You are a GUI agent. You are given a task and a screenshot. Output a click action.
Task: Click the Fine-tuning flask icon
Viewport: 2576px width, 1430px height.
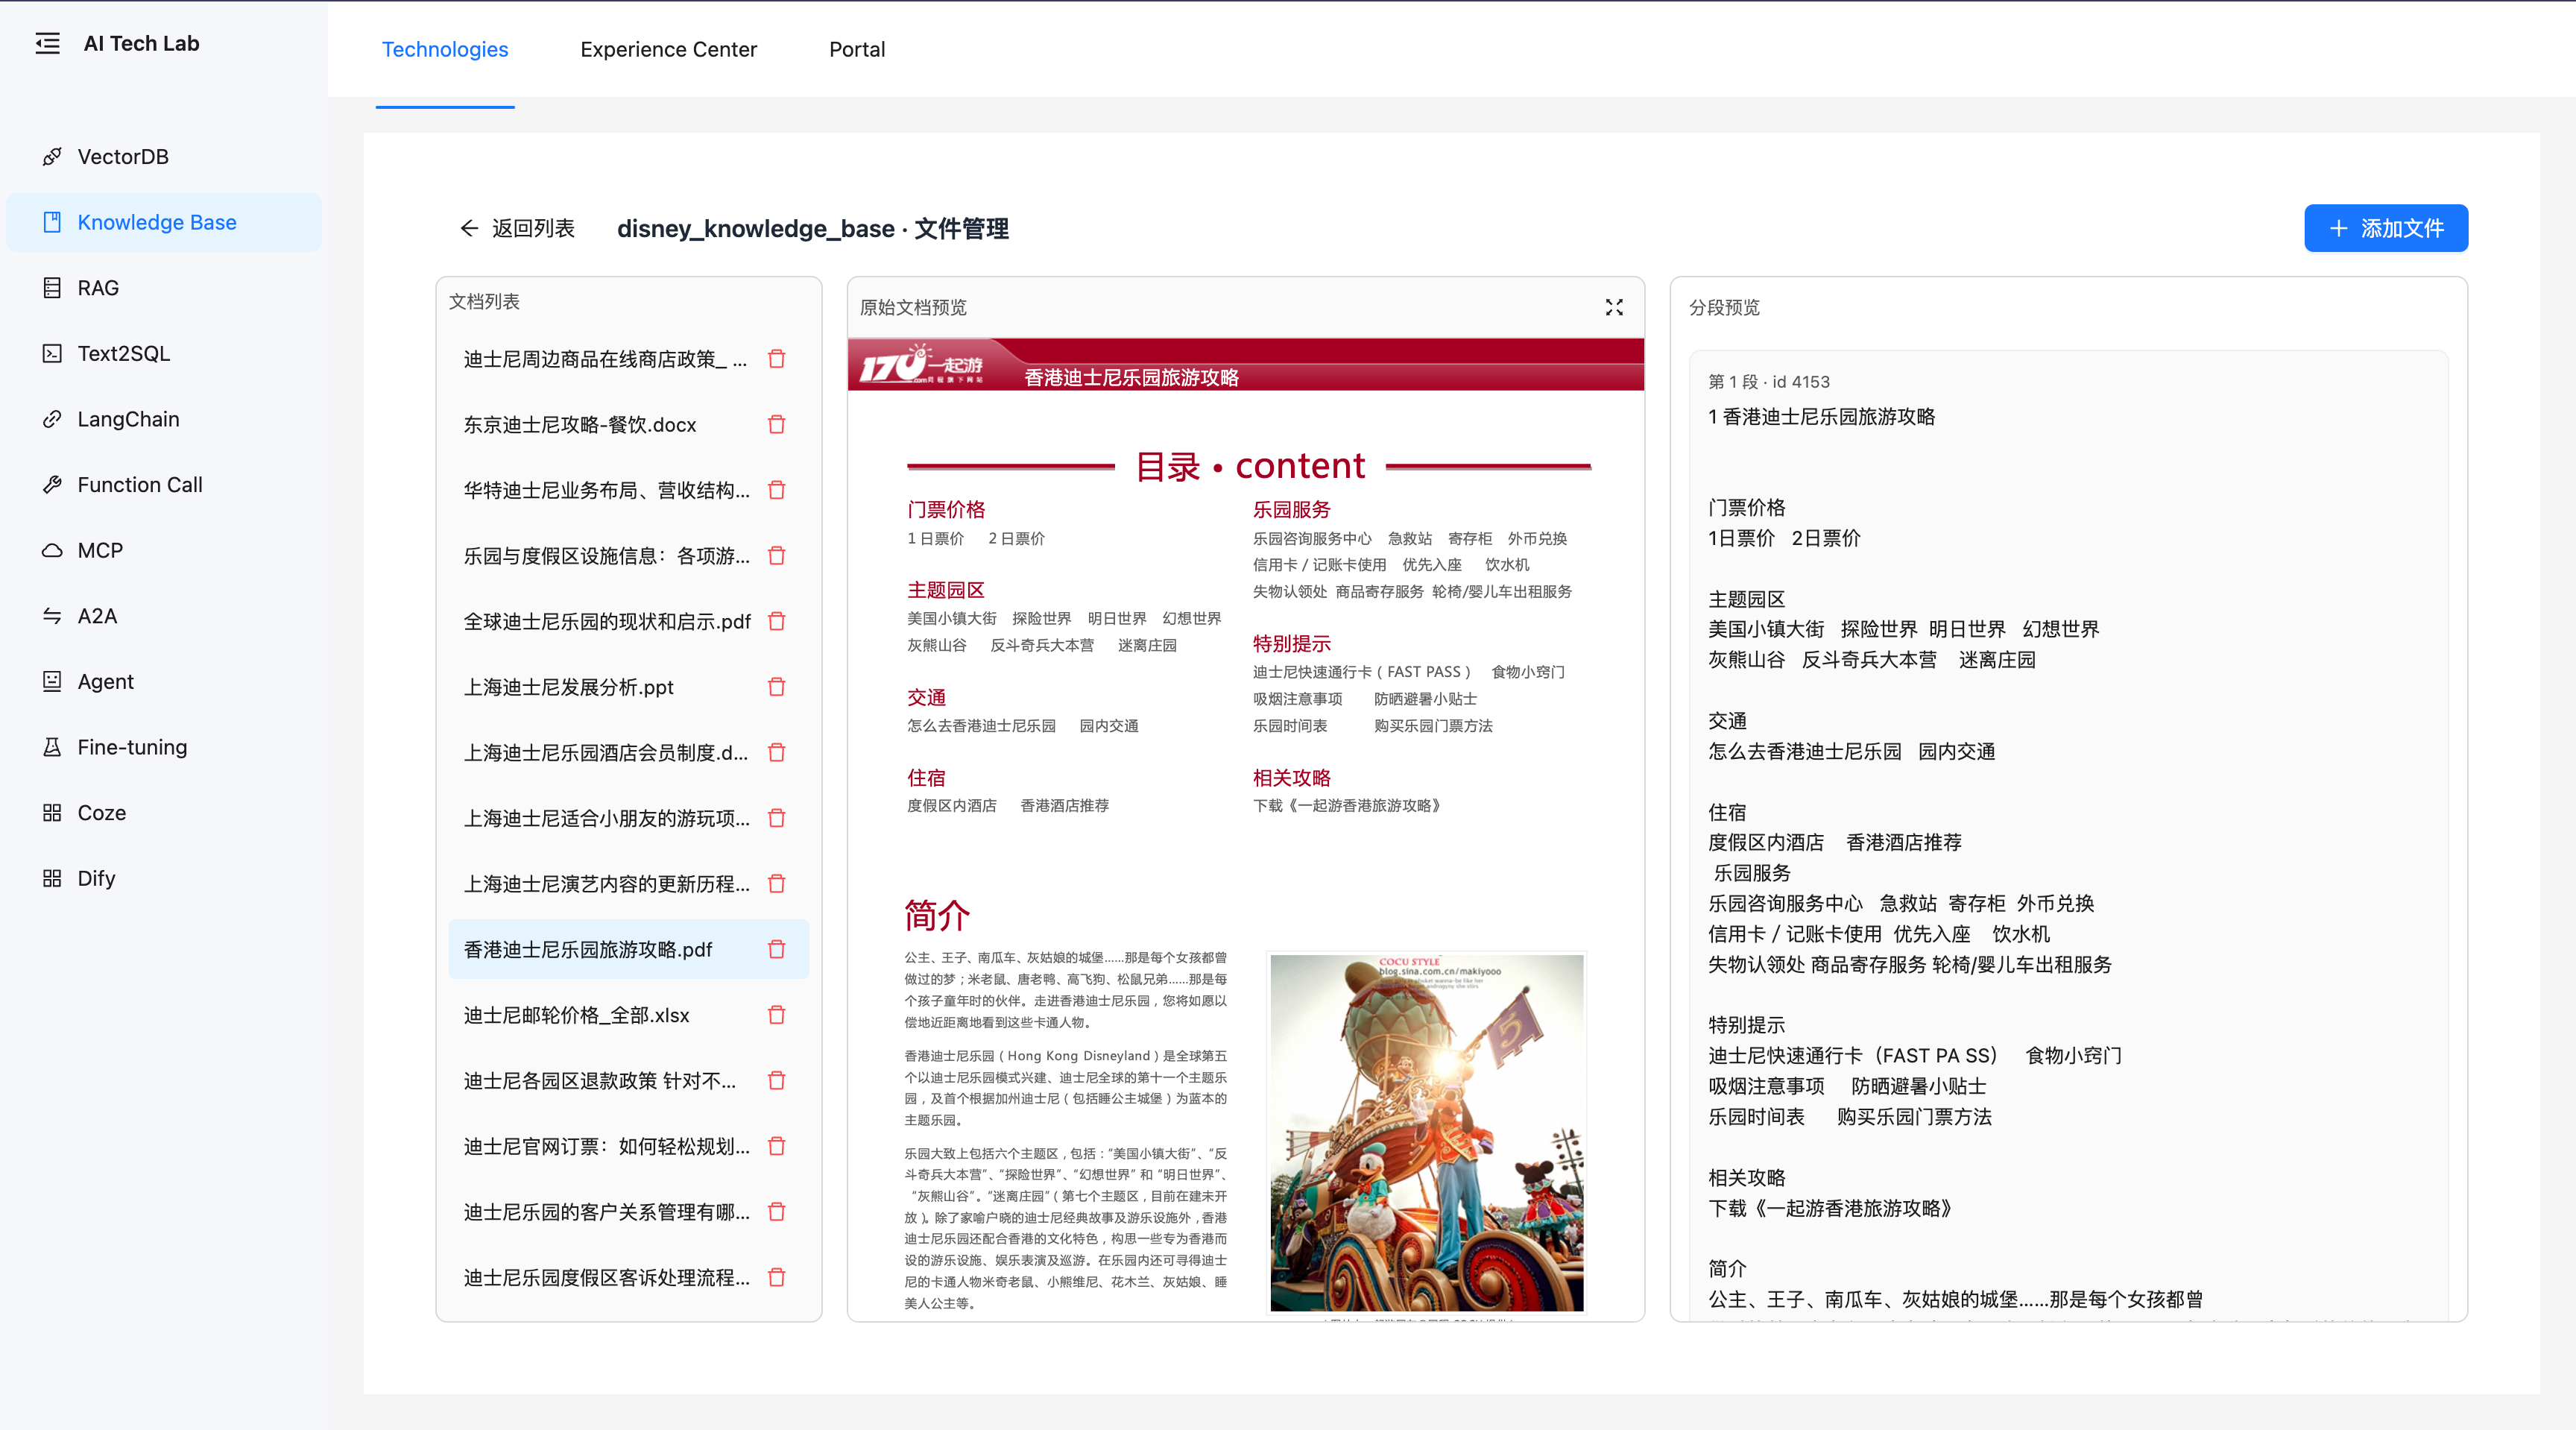click(x=52, y=747)
